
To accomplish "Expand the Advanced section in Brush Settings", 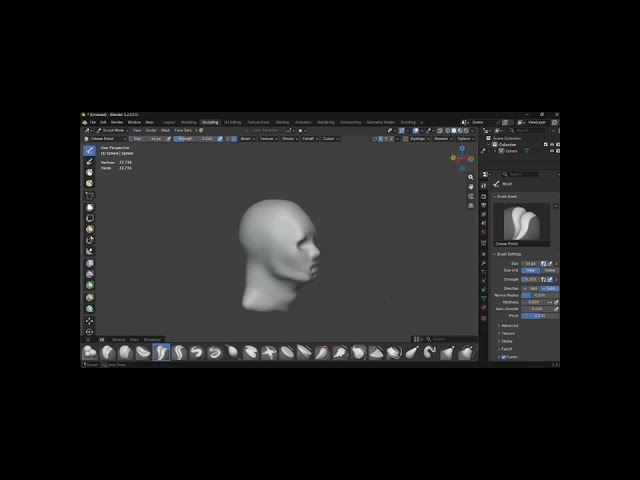I will (507, 326).
